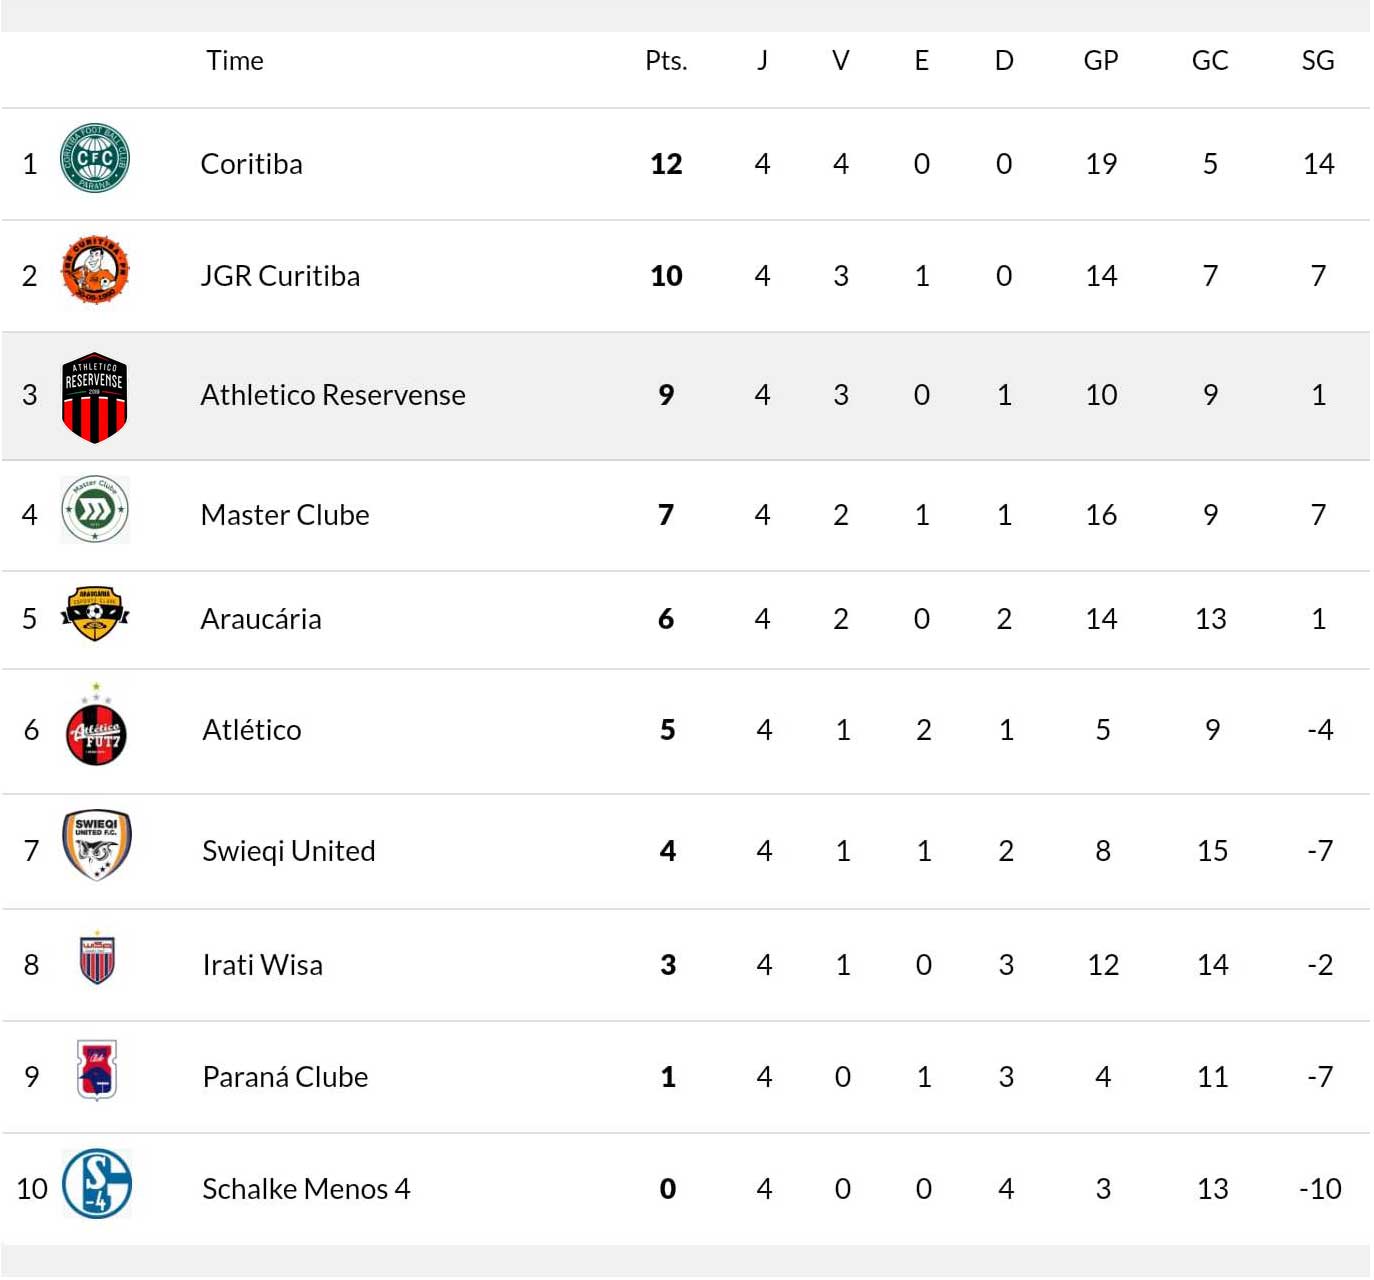Select the Paraná Clube crest
The height and width of the screenshot is (1280, 1374).
point(97,1069)
